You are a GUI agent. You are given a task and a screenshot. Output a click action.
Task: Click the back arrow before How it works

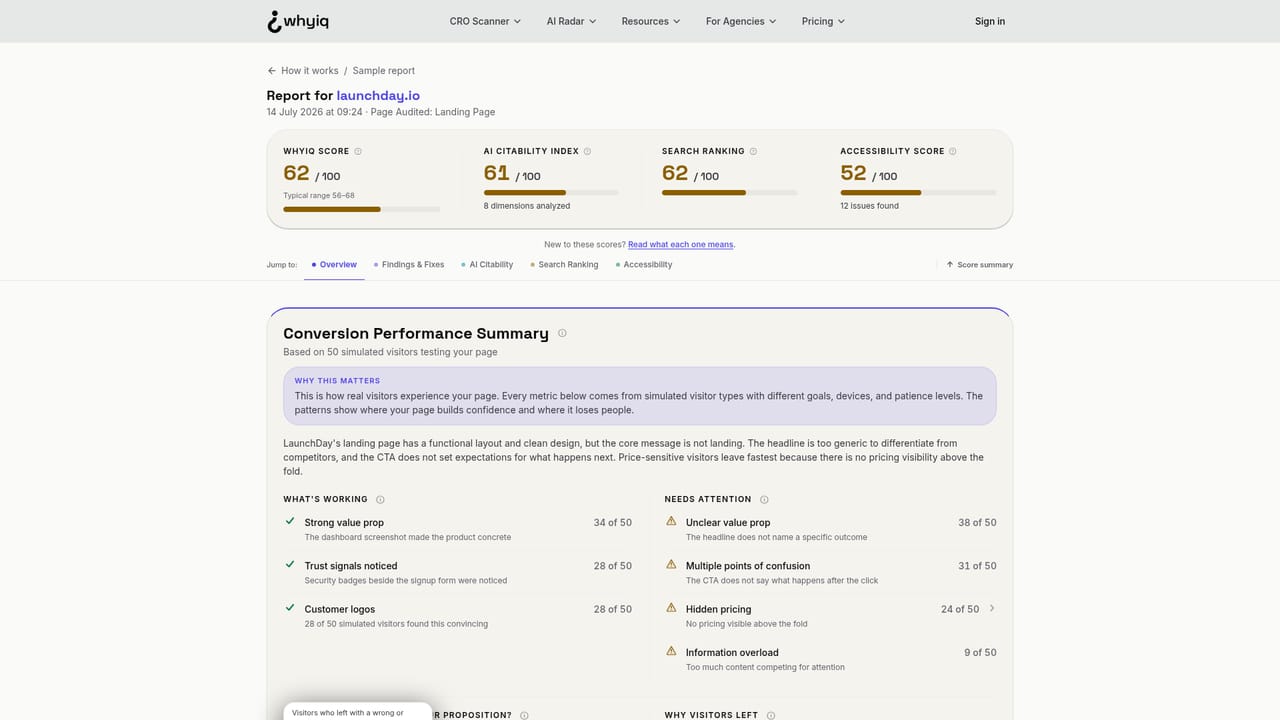[271, 71]
